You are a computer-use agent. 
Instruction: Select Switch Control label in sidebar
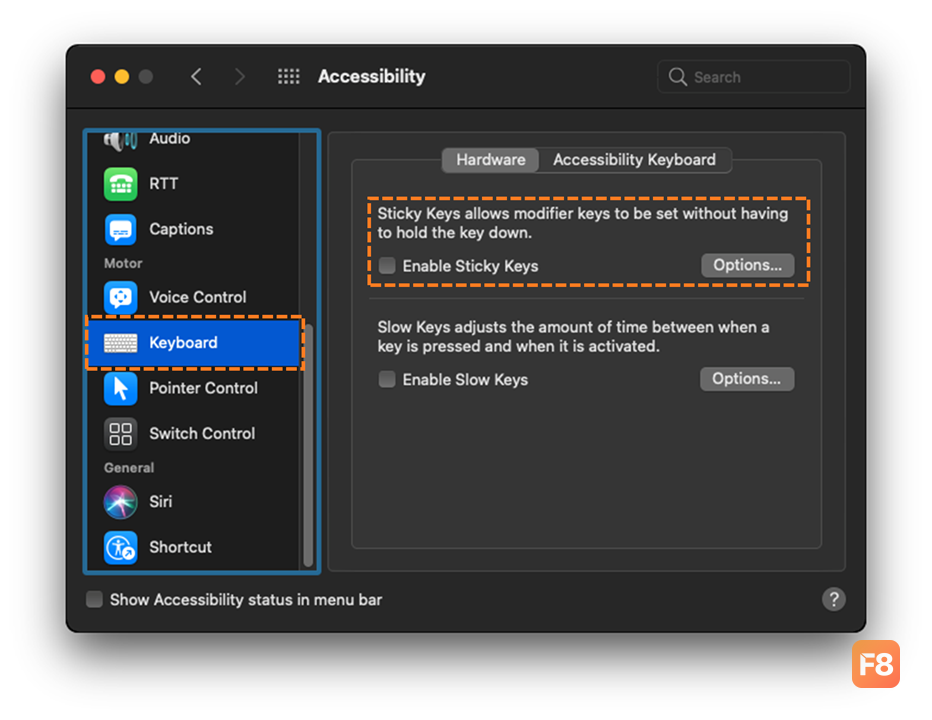(202, 434)
